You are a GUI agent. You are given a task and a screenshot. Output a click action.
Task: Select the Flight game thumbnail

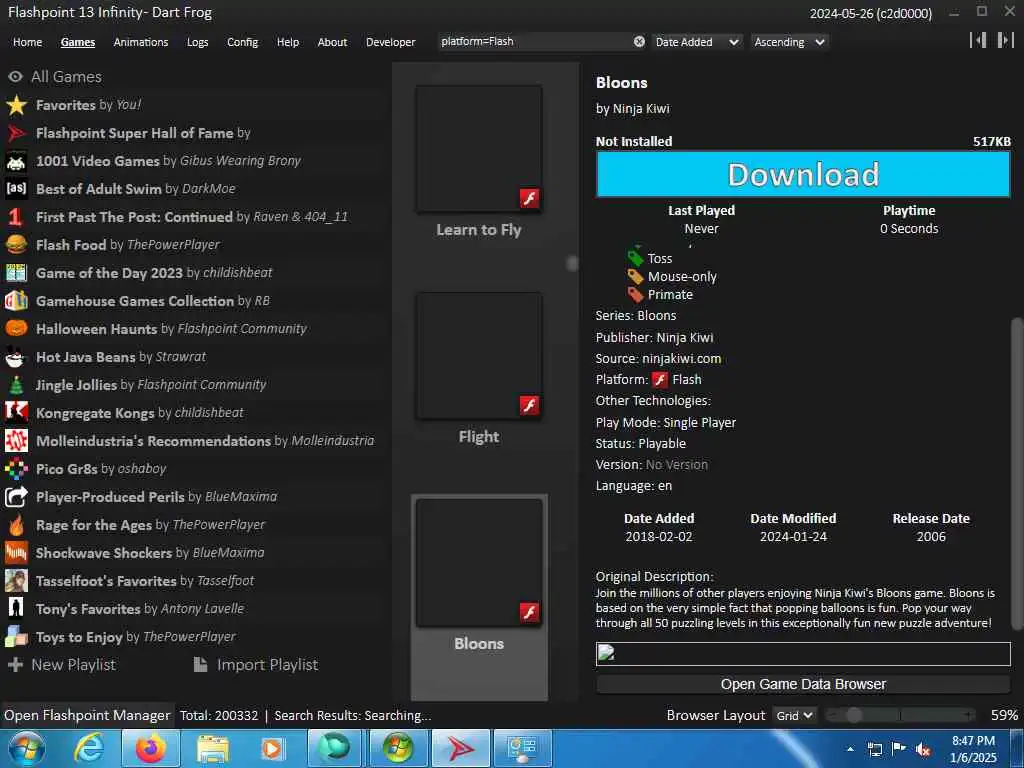(479, 356)
